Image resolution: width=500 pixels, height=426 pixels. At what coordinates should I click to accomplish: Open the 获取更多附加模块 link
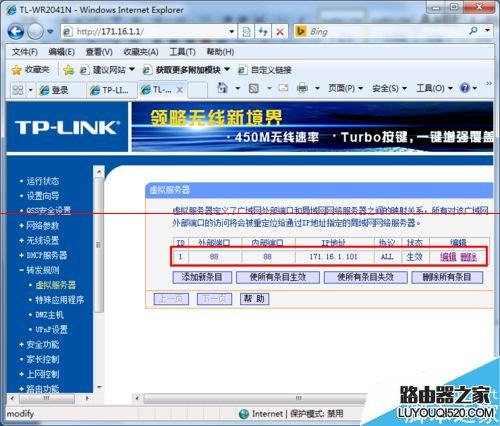[186, 70]
